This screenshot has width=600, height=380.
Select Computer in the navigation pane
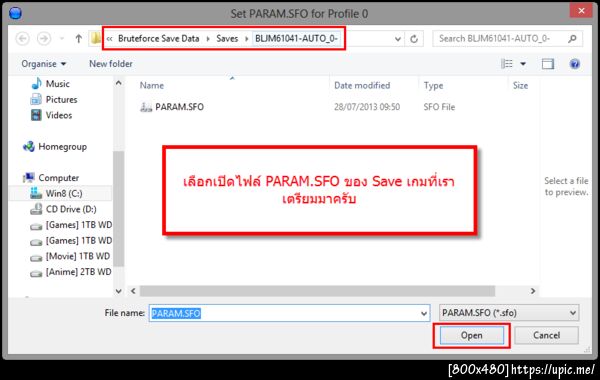coord(59,178)
